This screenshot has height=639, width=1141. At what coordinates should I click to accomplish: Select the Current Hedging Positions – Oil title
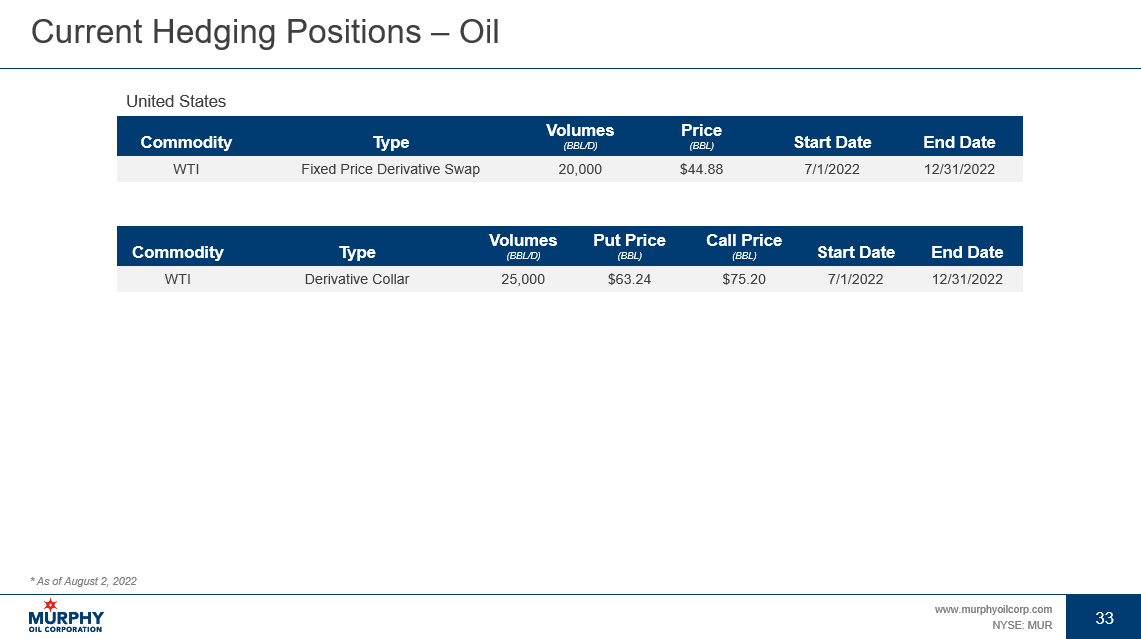[265, 32]
